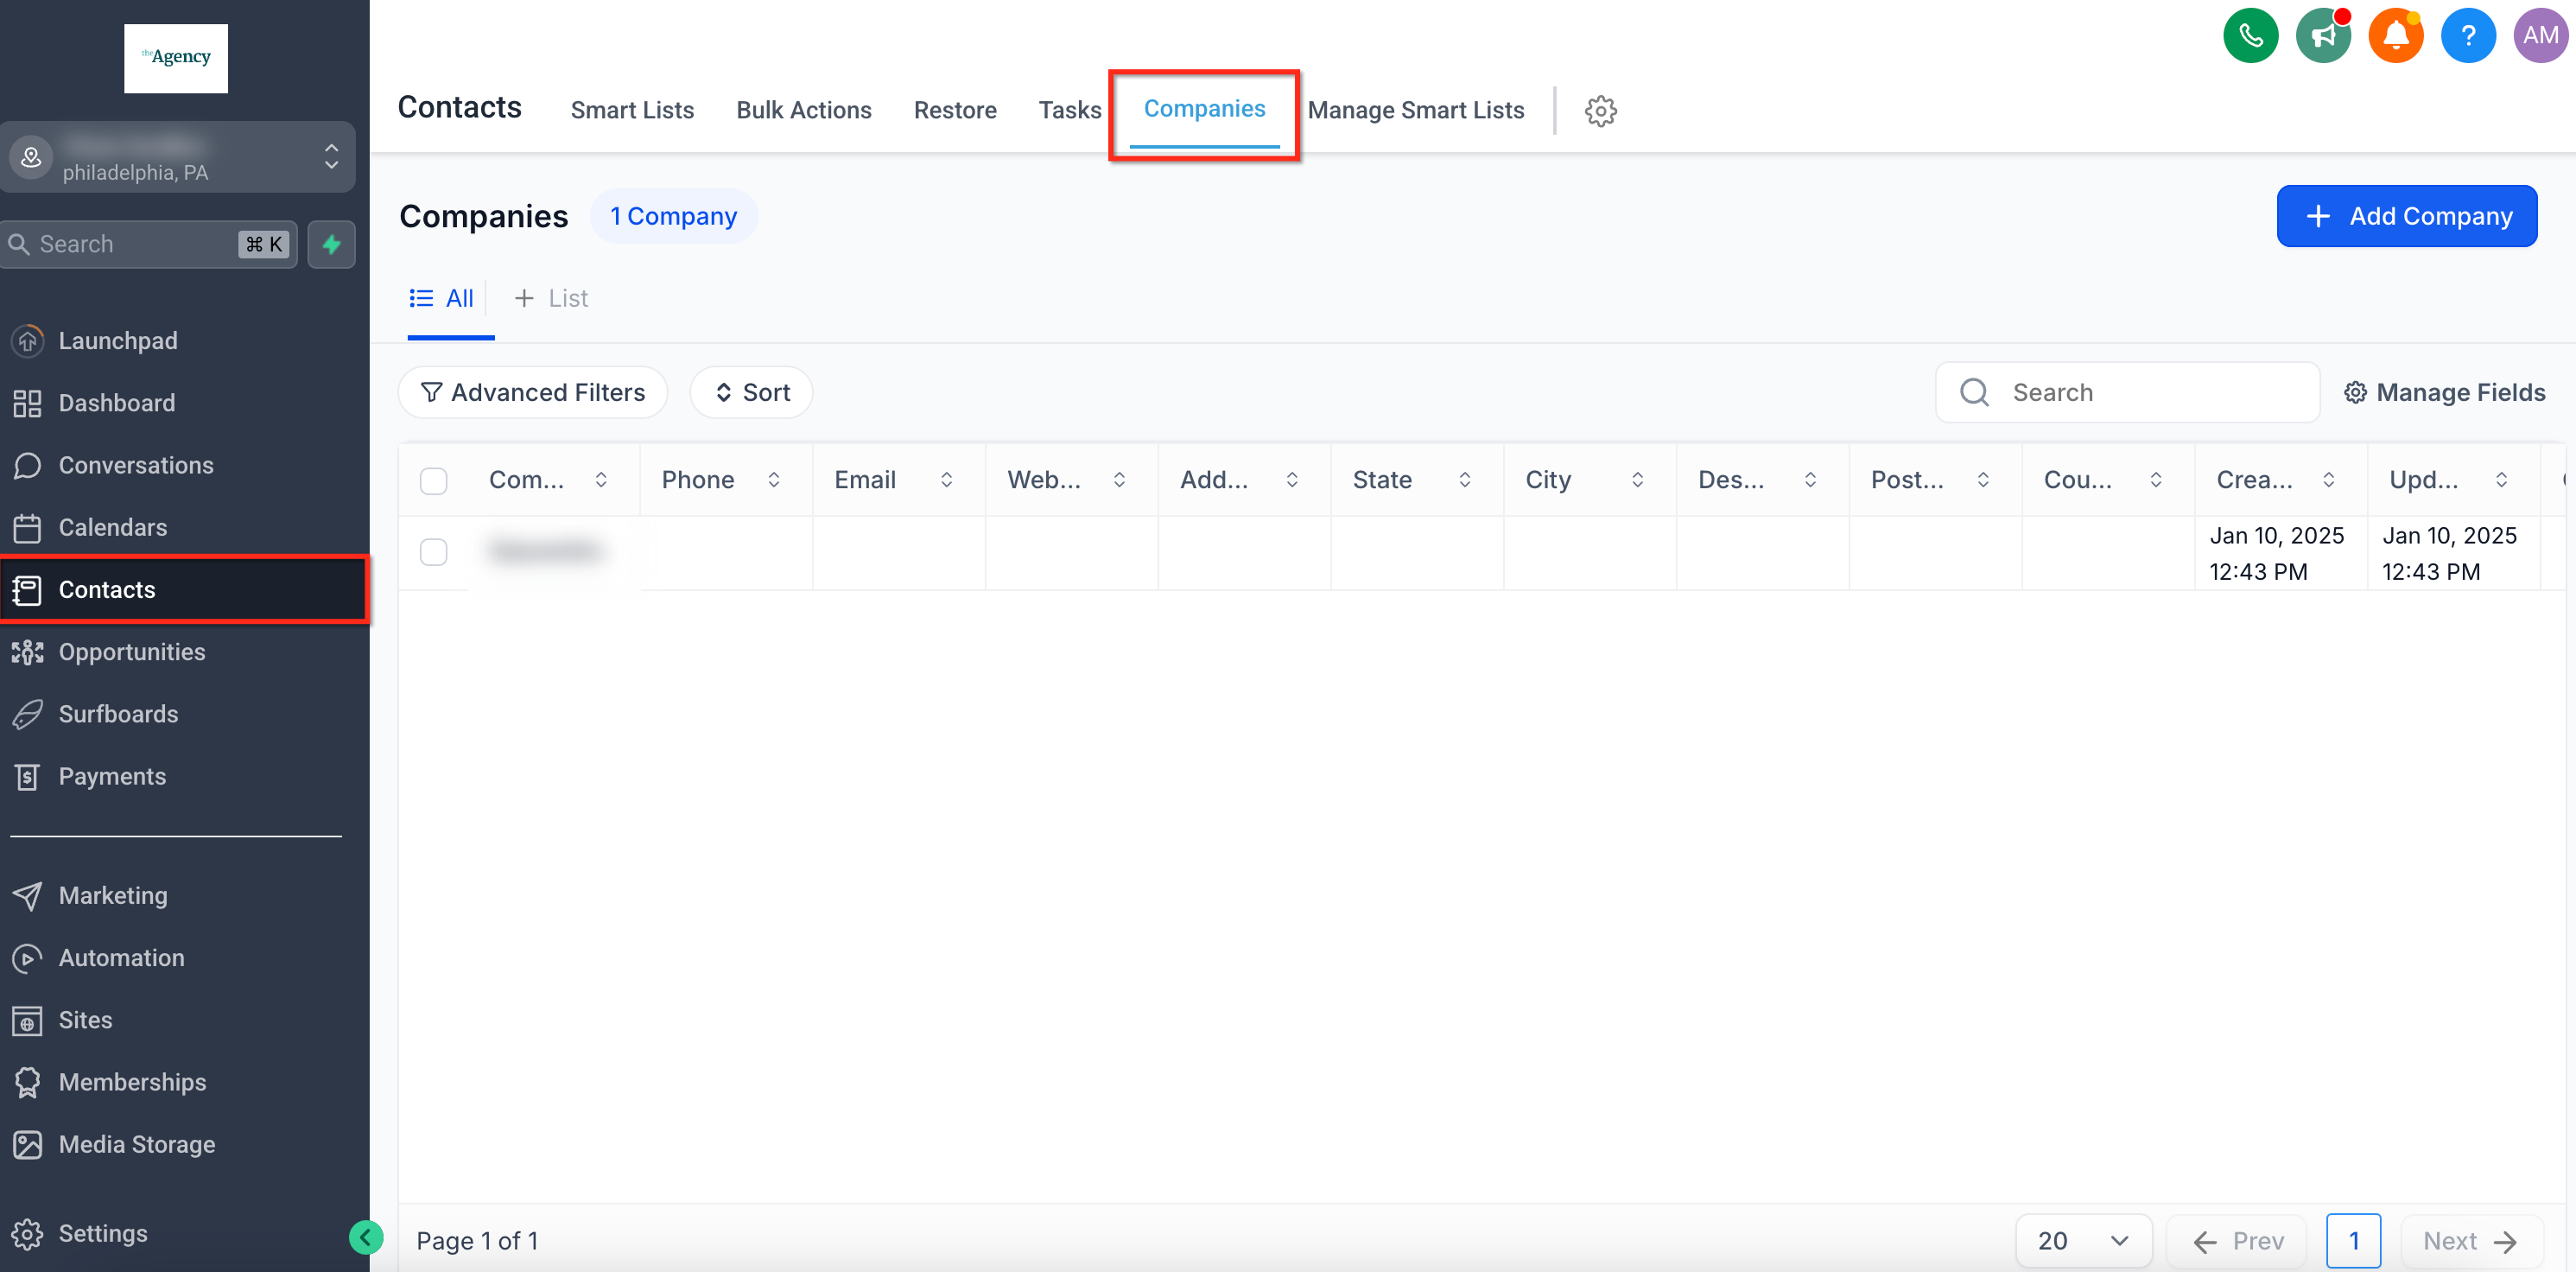Image resolution: width=2576 pixels, height=1272 pixels.
Task: Collapse sidebar with the green arrow icon
Action: pyautogui.click(x=366, y=1238)
